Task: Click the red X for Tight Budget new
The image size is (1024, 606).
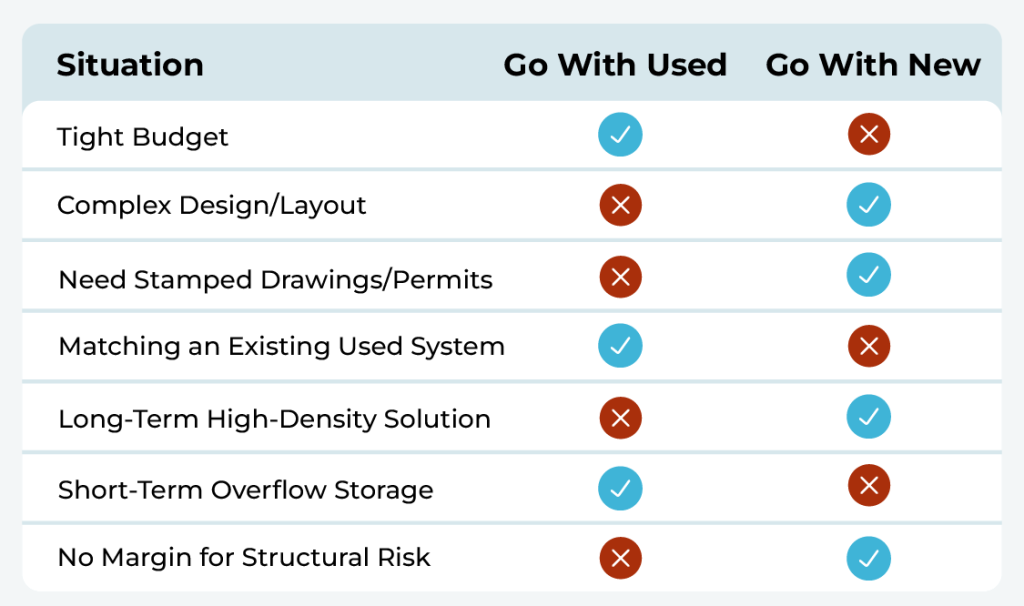Action: 869,135
